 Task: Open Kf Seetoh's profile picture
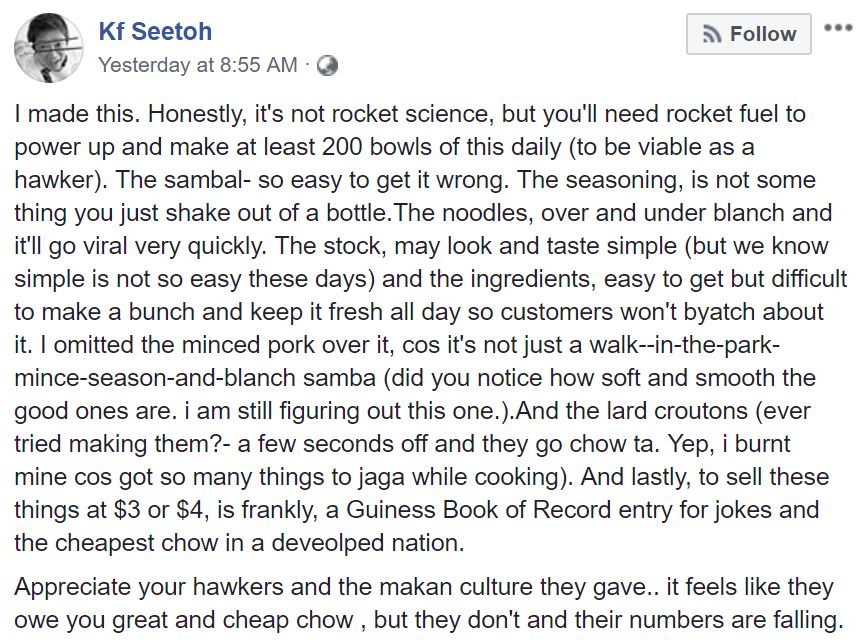(48, 47)
